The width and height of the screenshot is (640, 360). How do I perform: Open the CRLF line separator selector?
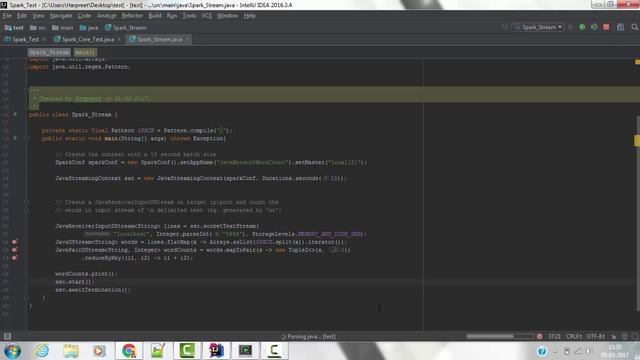[x=574, y=336]
